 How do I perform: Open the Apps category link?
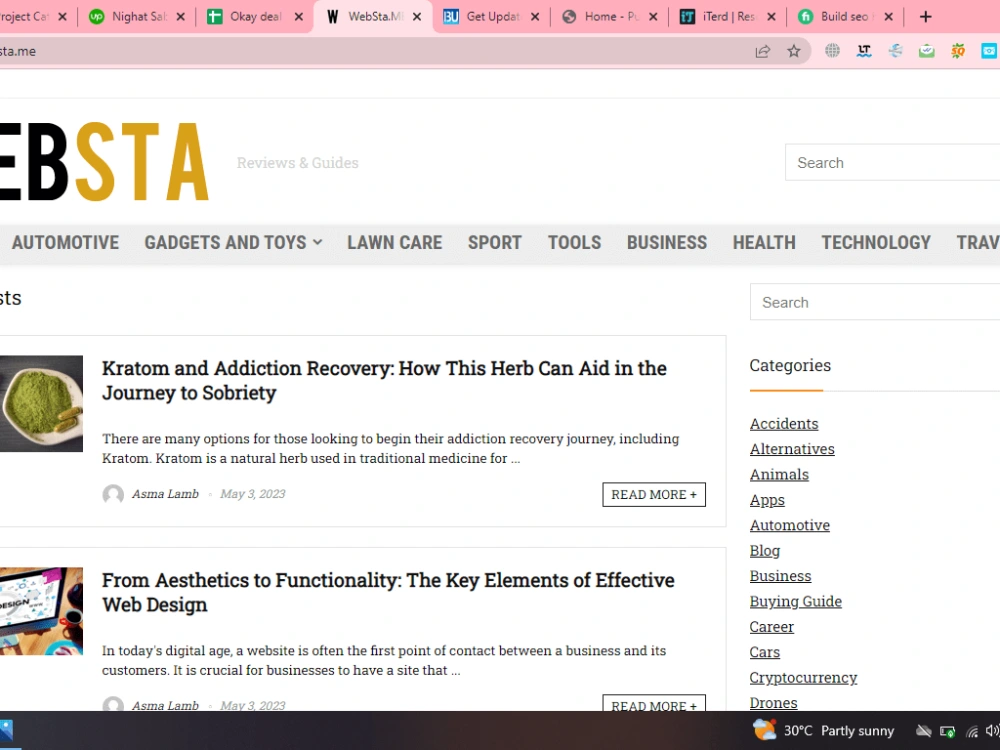click(767, 500)
